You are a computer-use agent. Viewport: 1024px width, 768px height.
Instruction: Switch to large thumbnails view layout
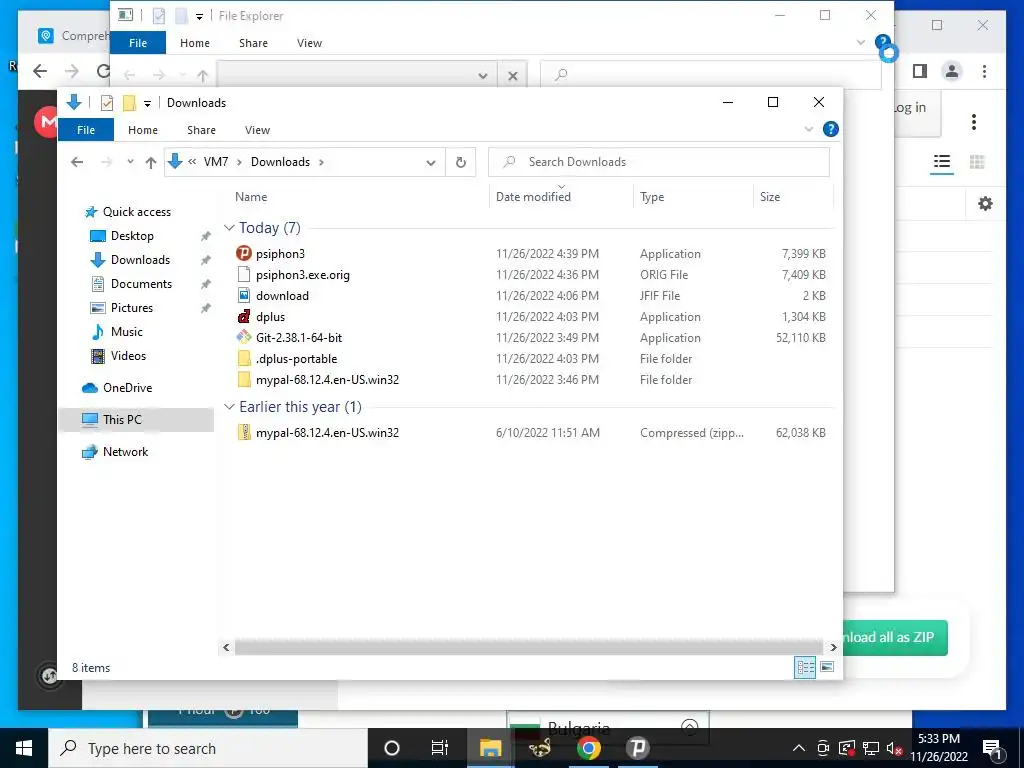pyautogui.click(x=827, y=667)
